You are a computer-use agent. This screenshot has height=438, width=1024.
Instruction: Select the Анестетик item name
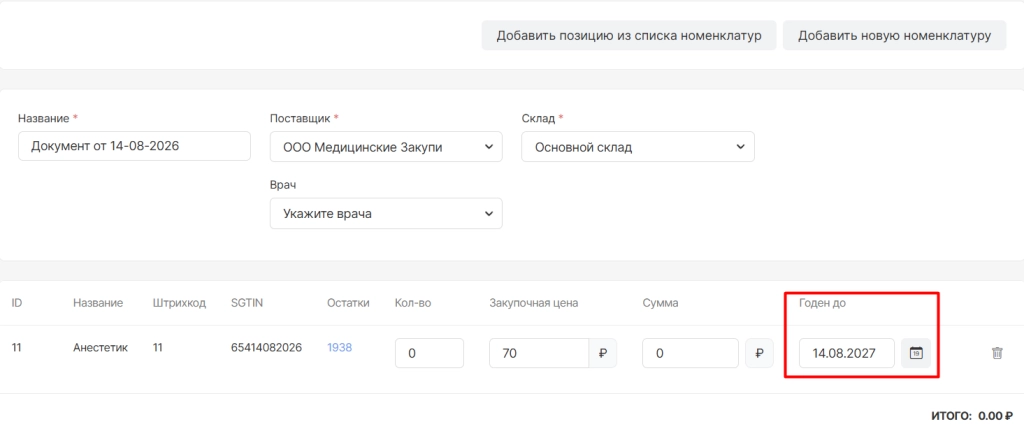(101, 347)
